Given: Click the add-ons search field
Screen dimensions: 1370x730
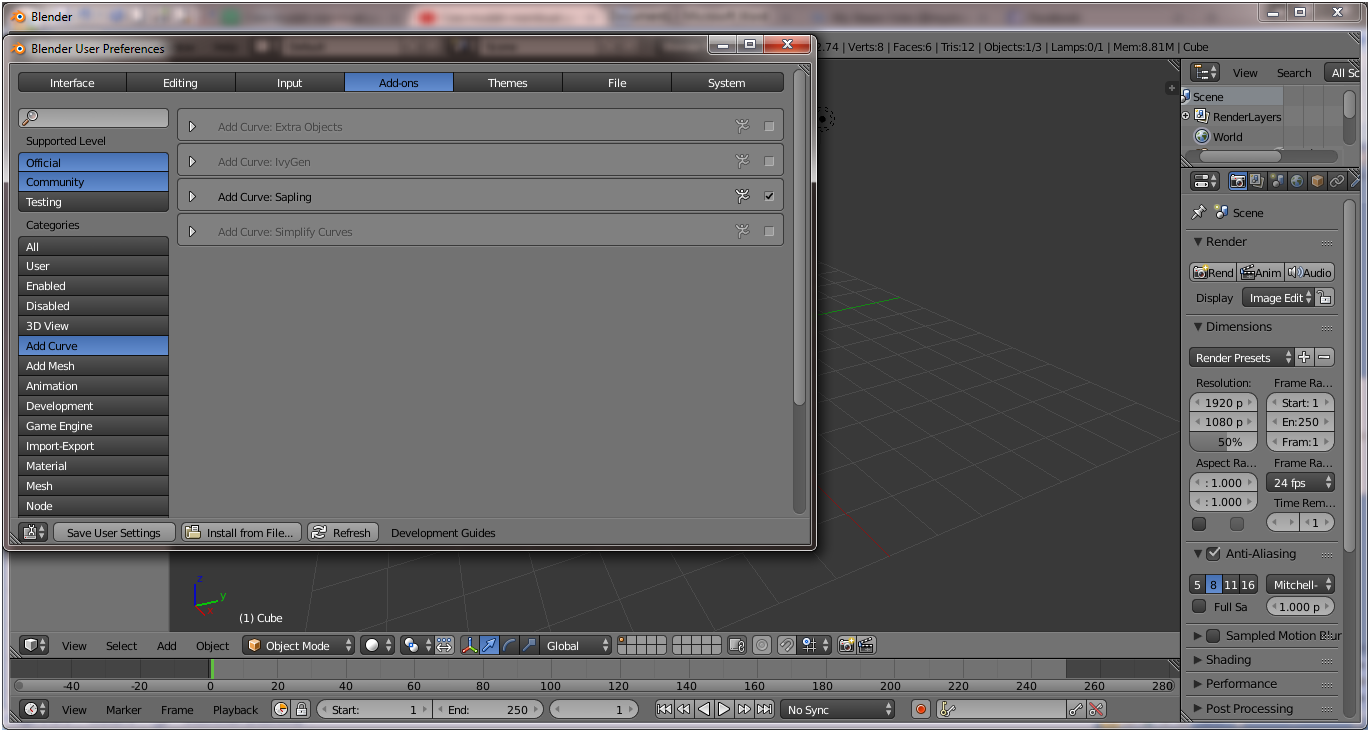Looking at the screenshot, I should tap(93, 118).
